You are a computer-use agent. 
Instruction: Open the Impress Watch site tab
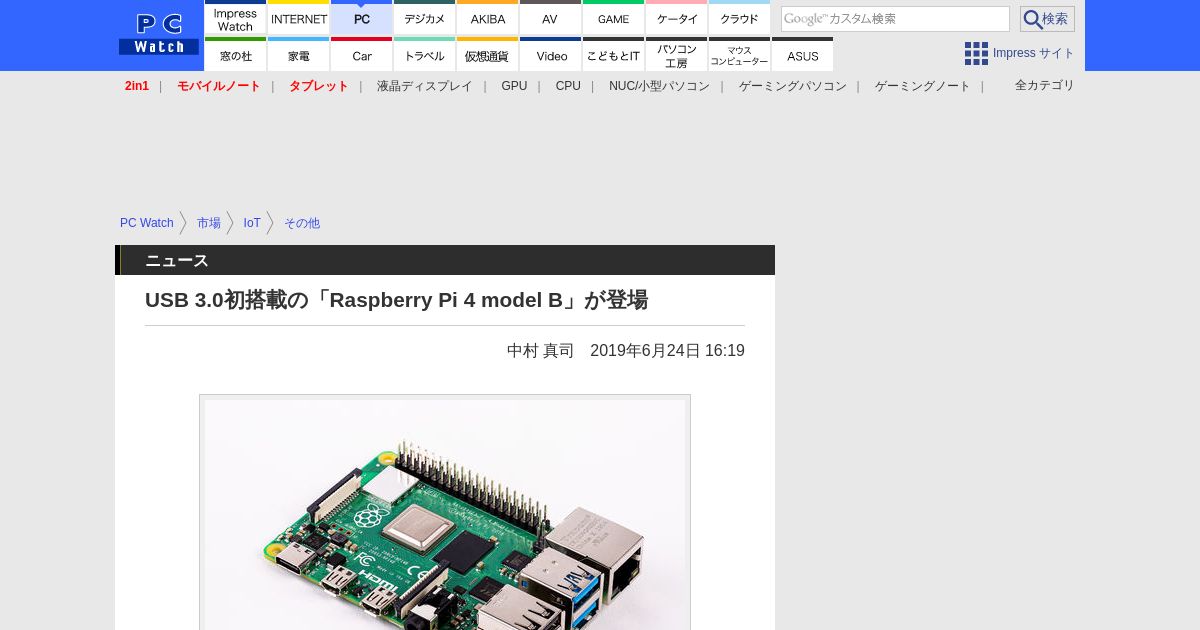[235, 17]
